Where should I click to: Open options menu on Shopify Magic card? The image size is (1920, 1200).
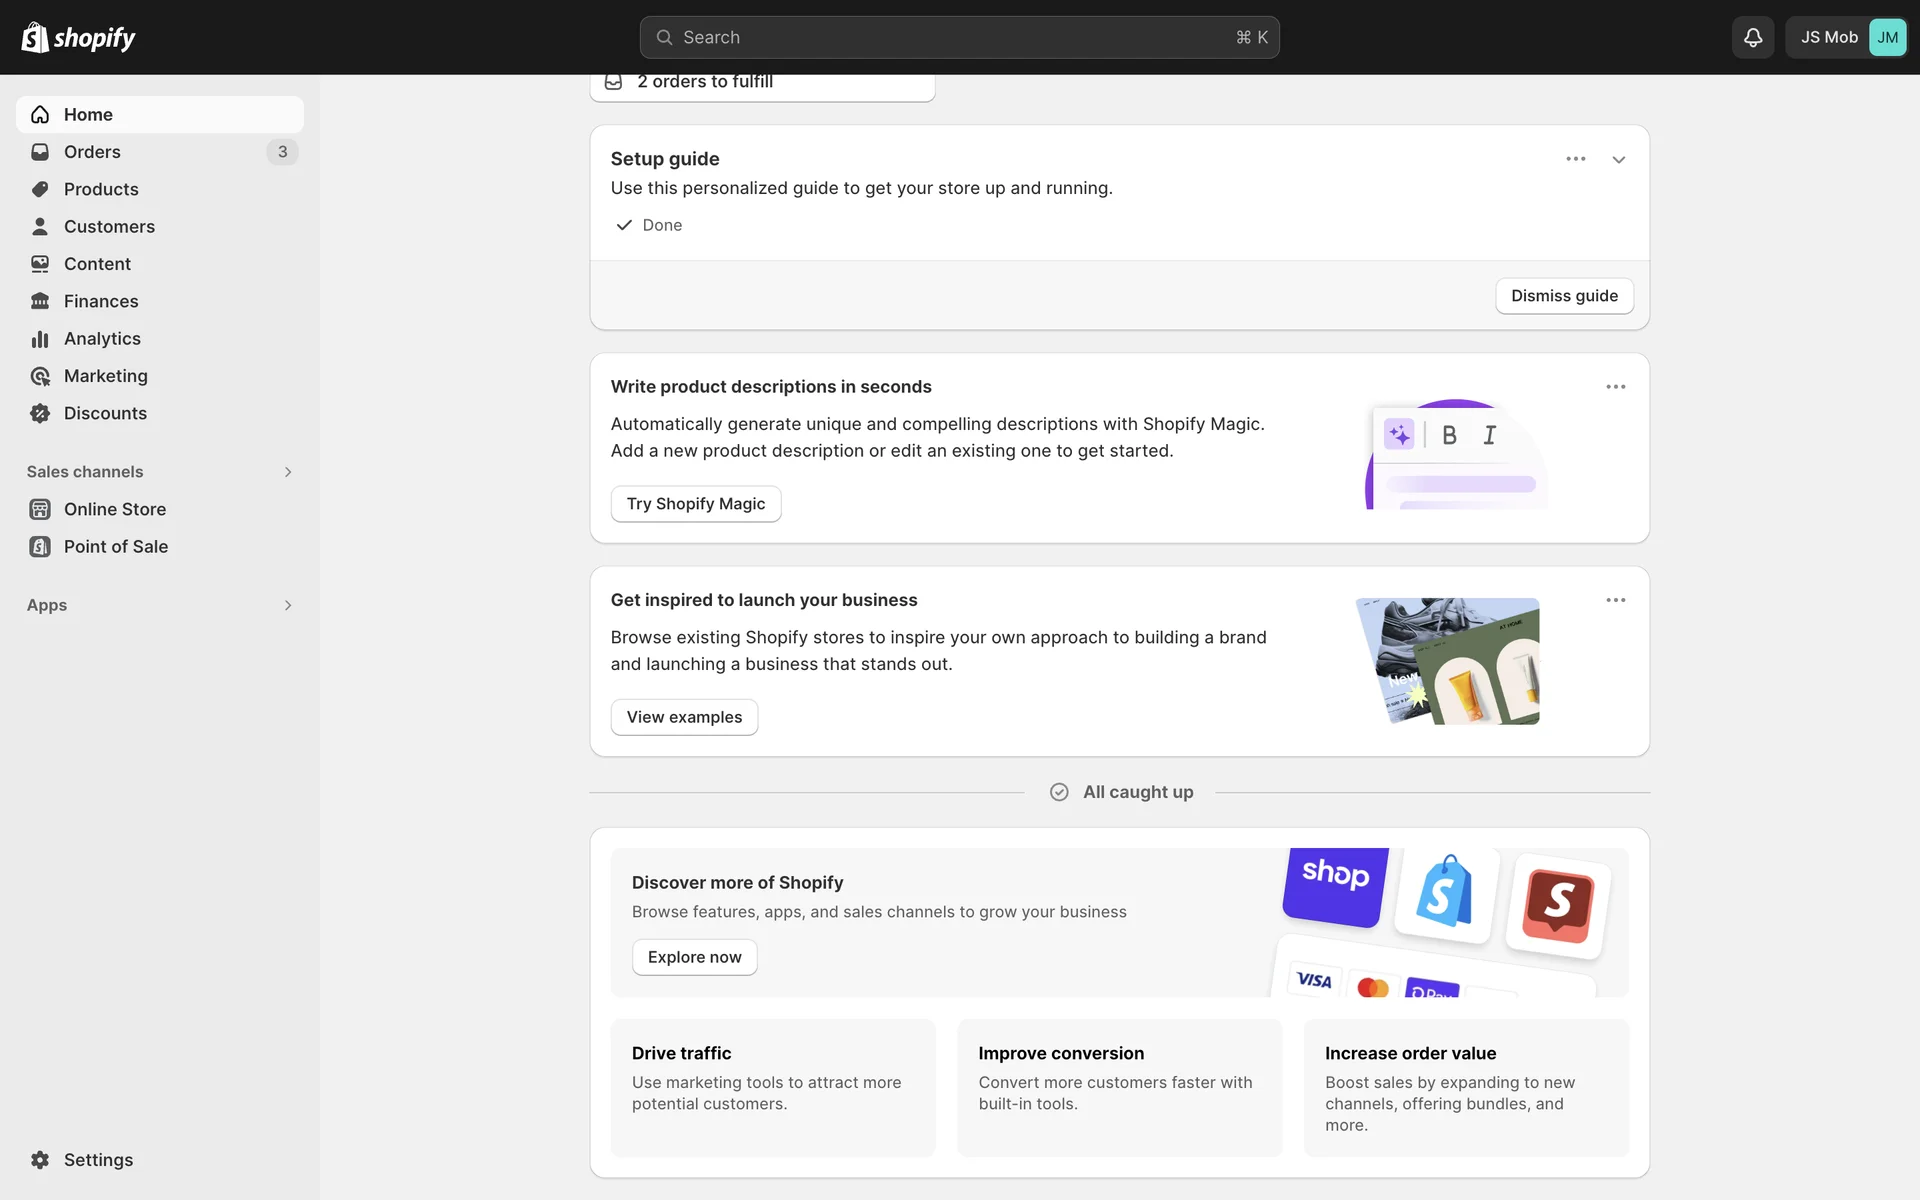(1615, 387)
